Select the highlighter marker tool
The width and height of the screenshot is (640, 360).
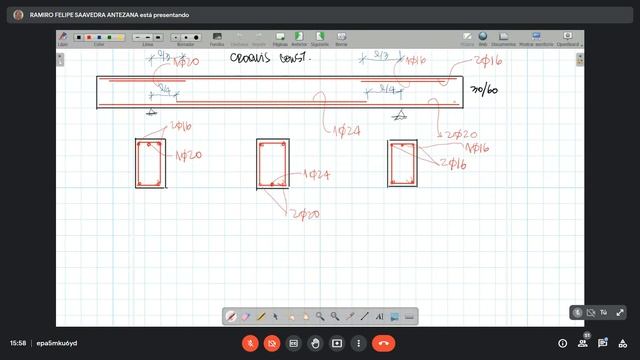[x=260, y=316]
